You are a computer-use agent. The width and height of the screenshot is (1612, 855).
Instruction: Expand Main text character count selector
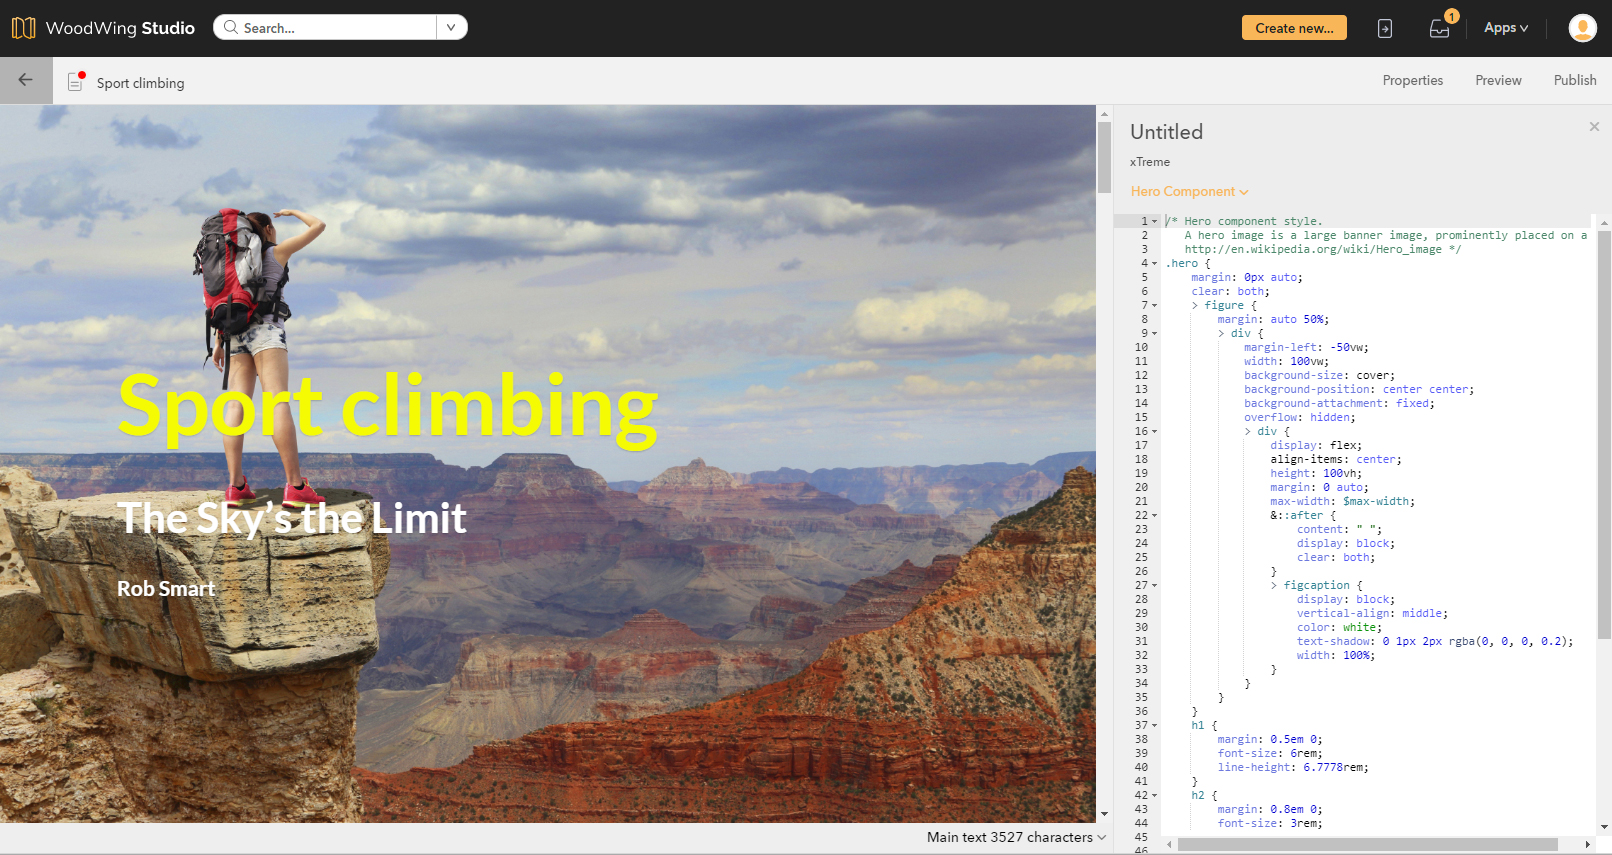pos(1101,837)
